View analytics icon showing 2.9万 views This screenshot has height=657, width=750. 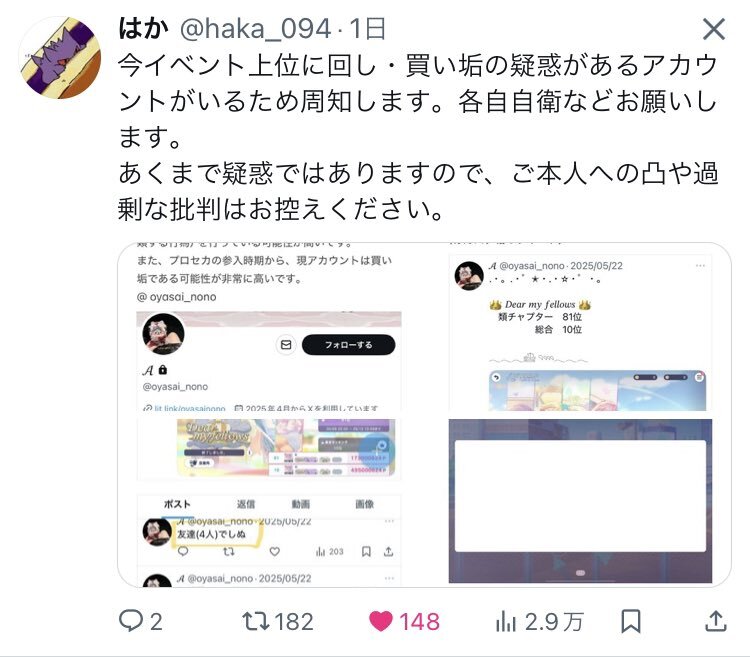tap(539, 622)
